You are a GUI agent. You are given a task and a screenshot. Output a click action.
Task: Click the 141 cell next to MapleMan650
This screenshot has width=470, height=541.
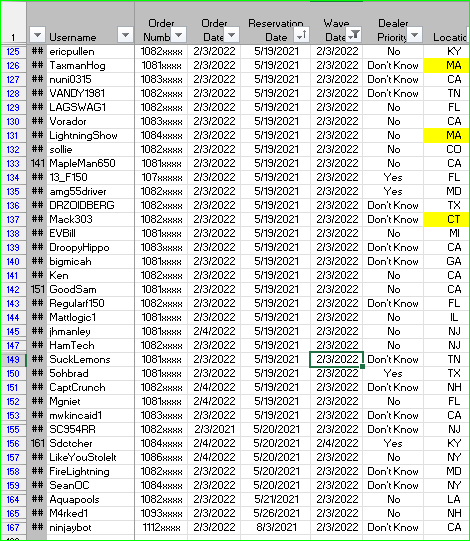pyautogui.click(x=37, y=164)
